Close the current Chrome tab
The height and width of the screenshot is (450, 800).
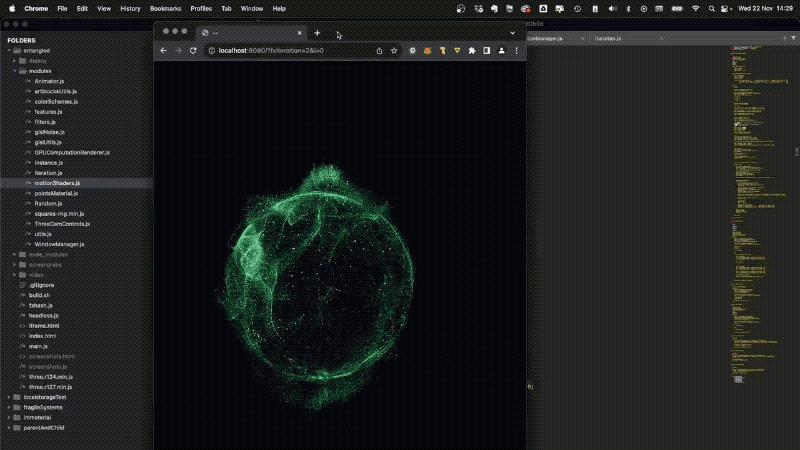tap(299, 33)
